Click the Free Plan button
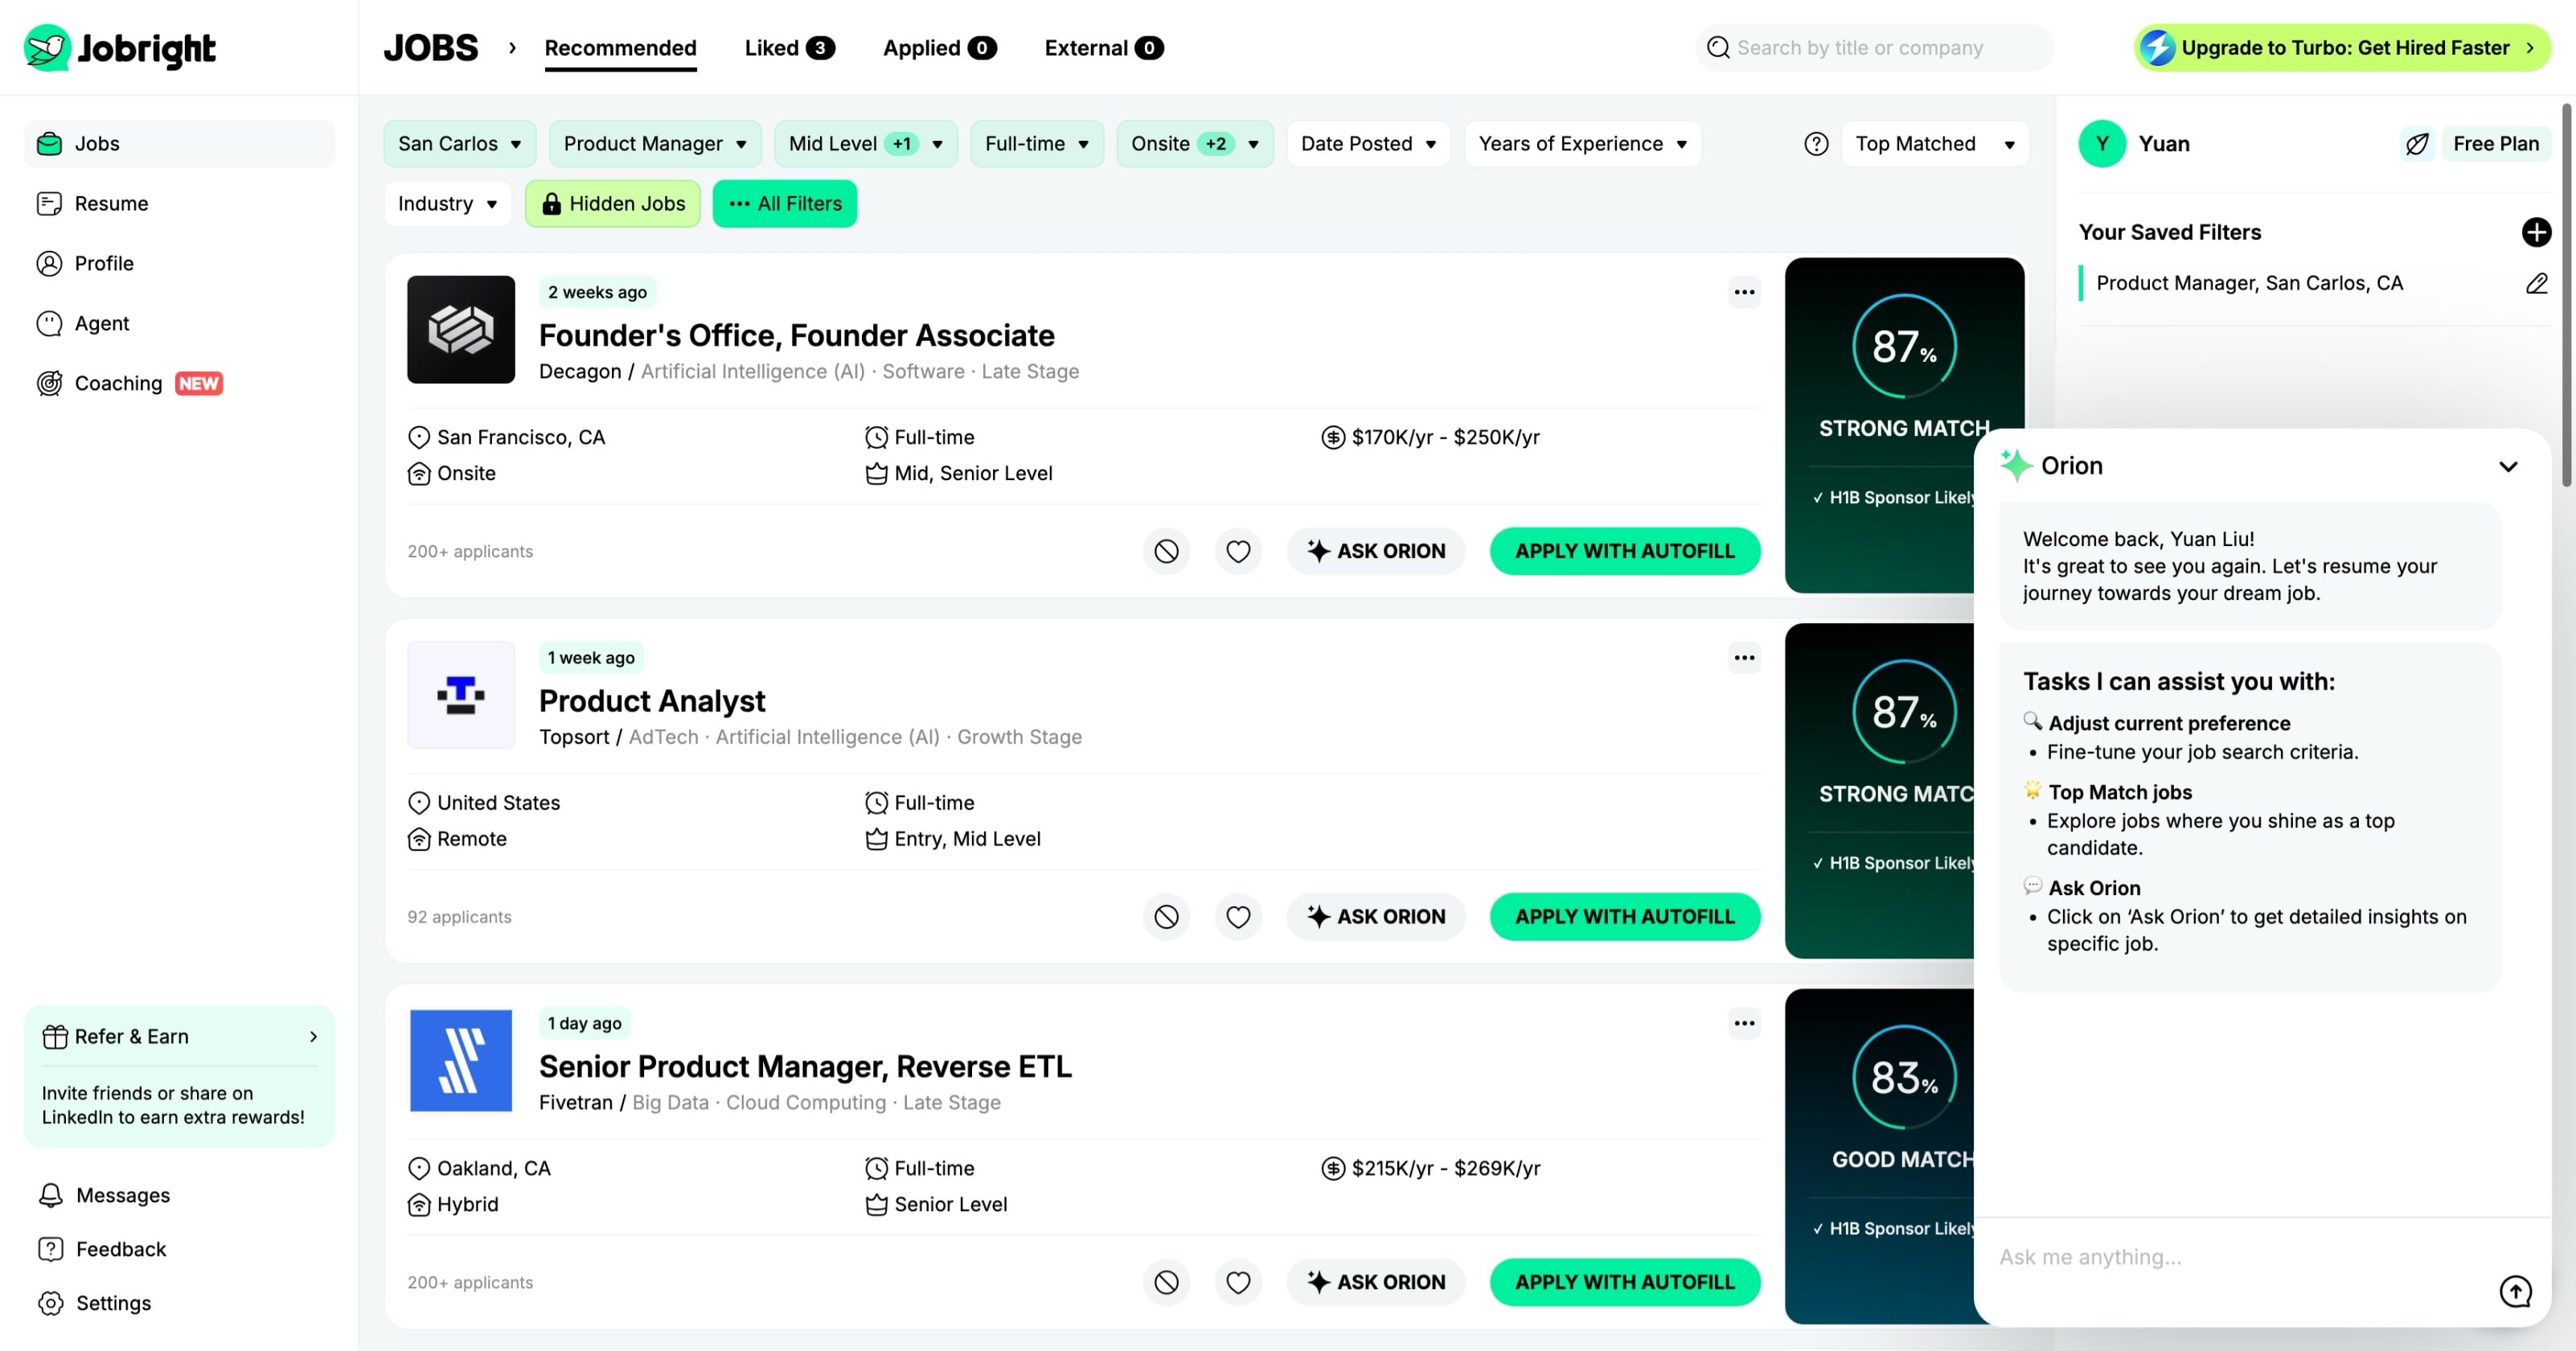Screen dimensions: 2576x1351 [2496, 144]
